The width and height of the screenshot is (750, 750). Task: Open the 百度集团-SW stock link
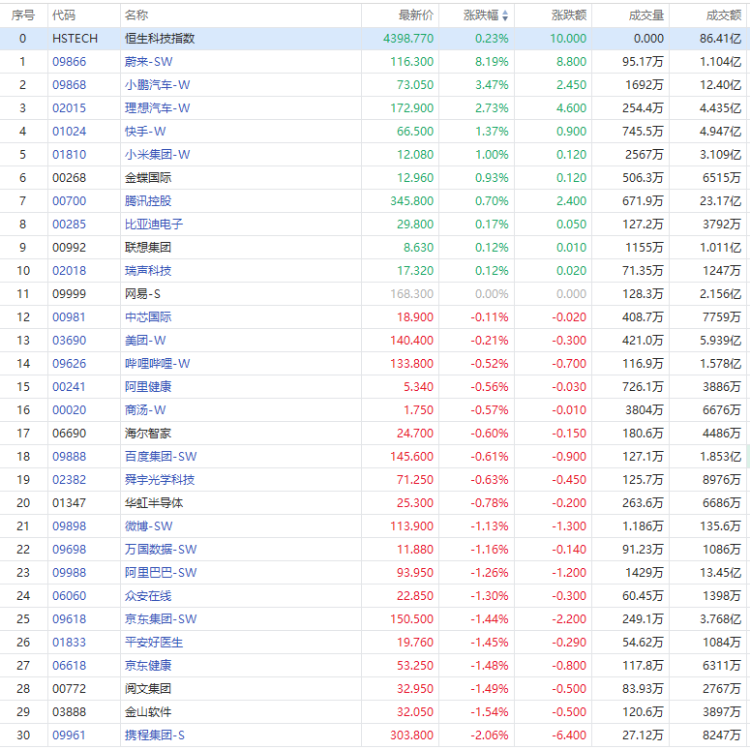[161, 457]
